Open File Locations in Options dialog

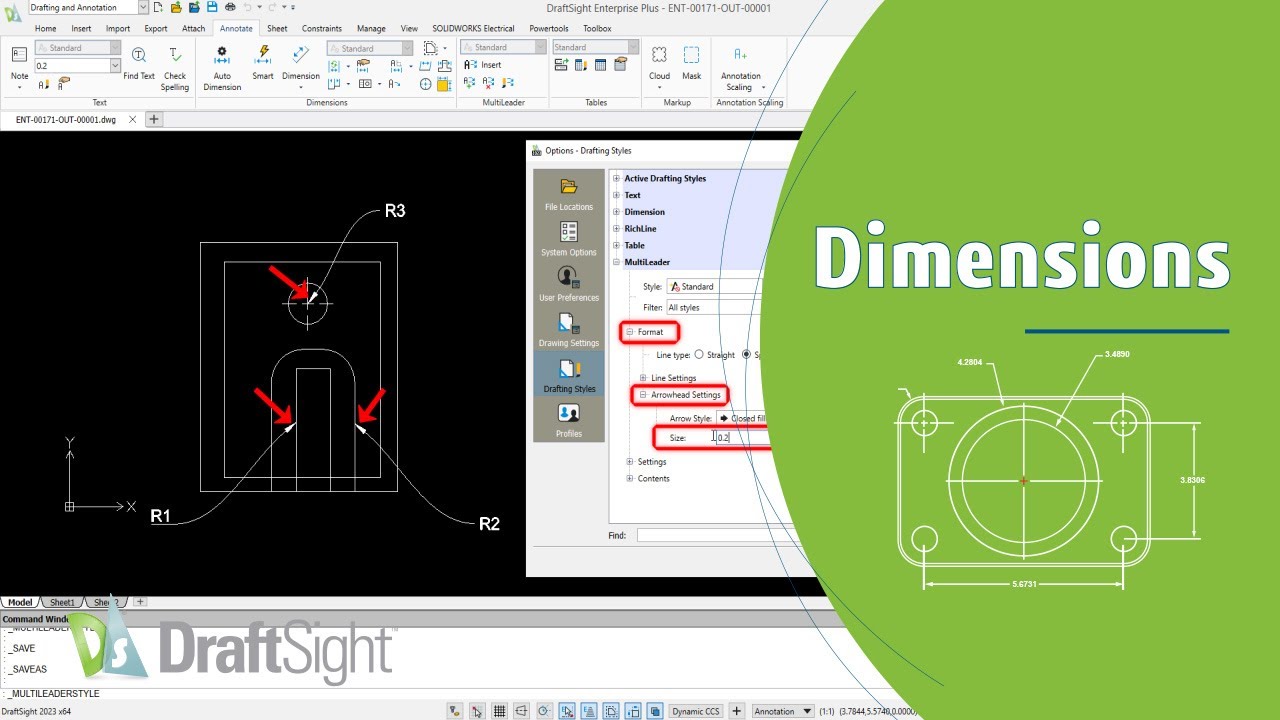569,194
